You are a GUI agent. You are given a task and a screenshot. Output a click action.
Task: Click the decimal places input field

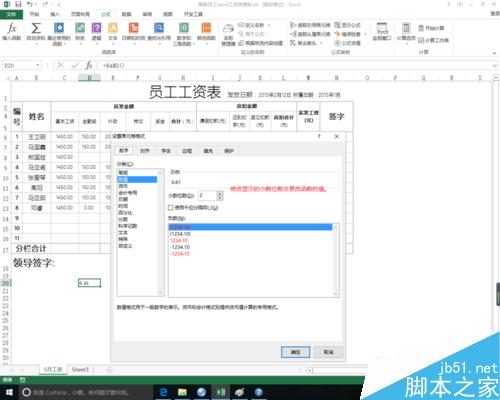pos(207,196)
